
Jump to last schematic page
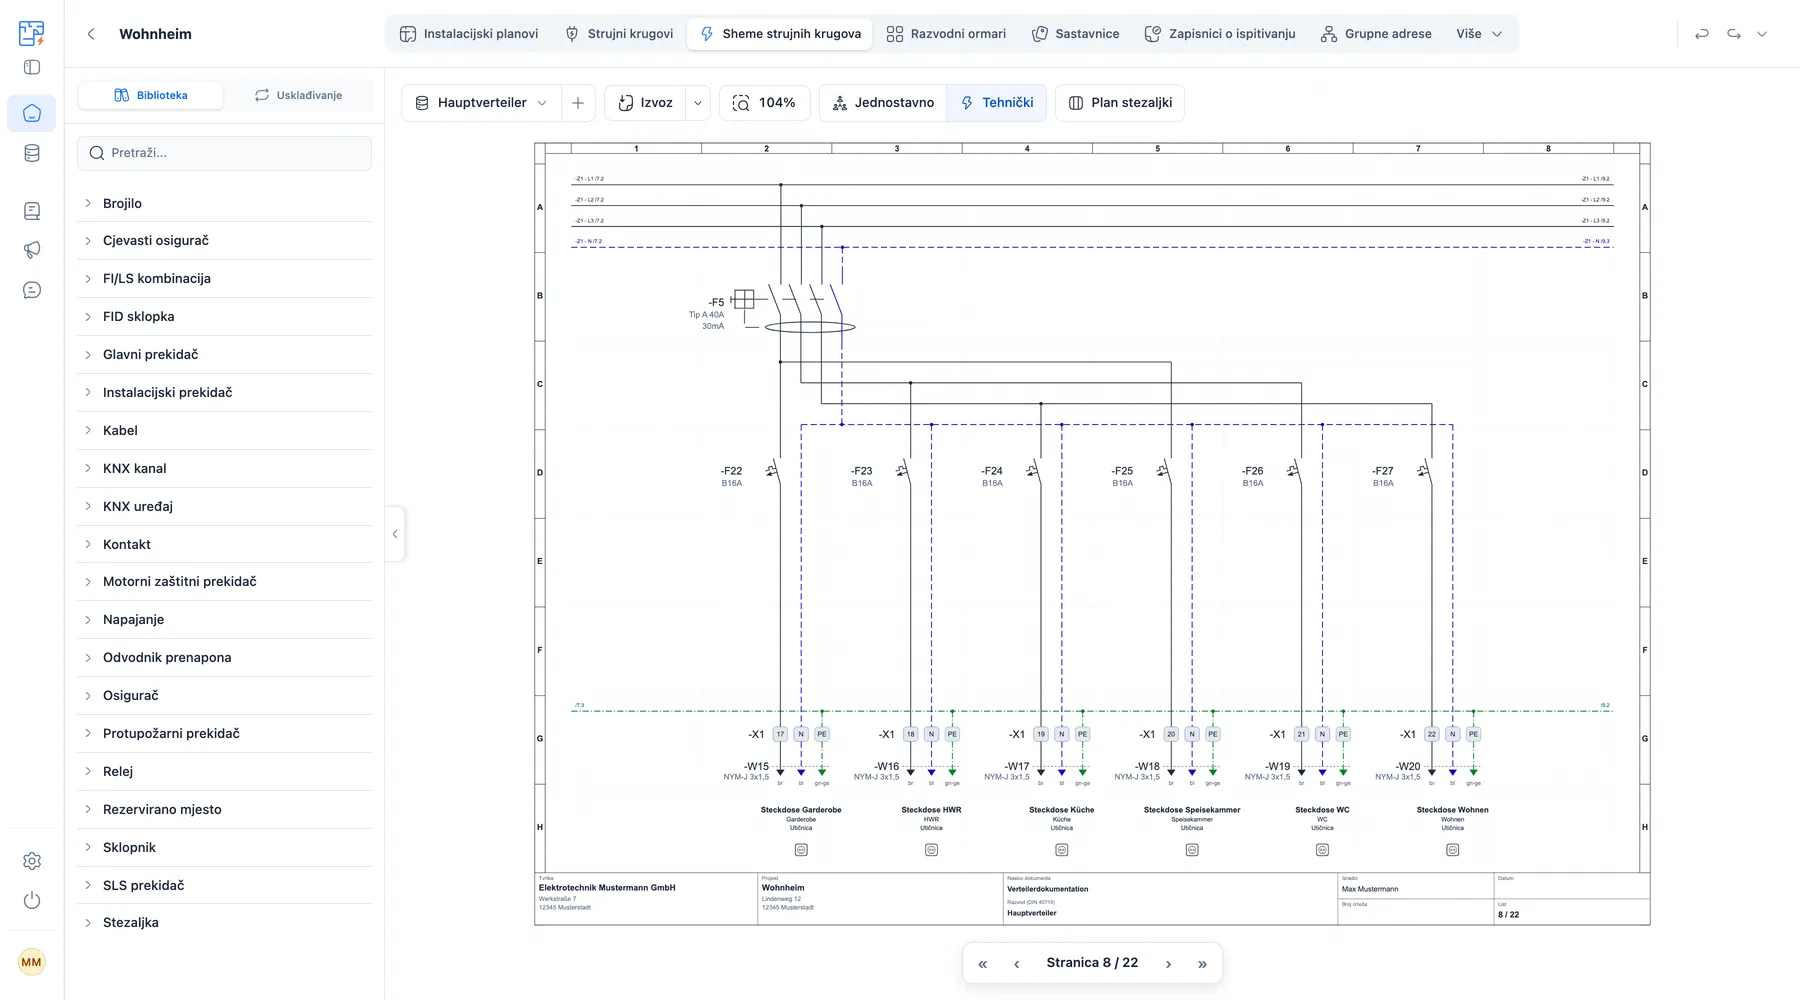tap(1202, 964)
